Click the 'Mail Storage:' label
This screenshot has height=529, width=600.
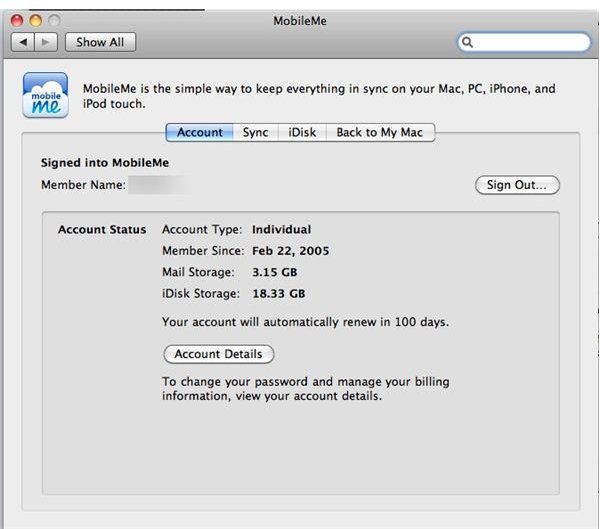pos(198,272)
